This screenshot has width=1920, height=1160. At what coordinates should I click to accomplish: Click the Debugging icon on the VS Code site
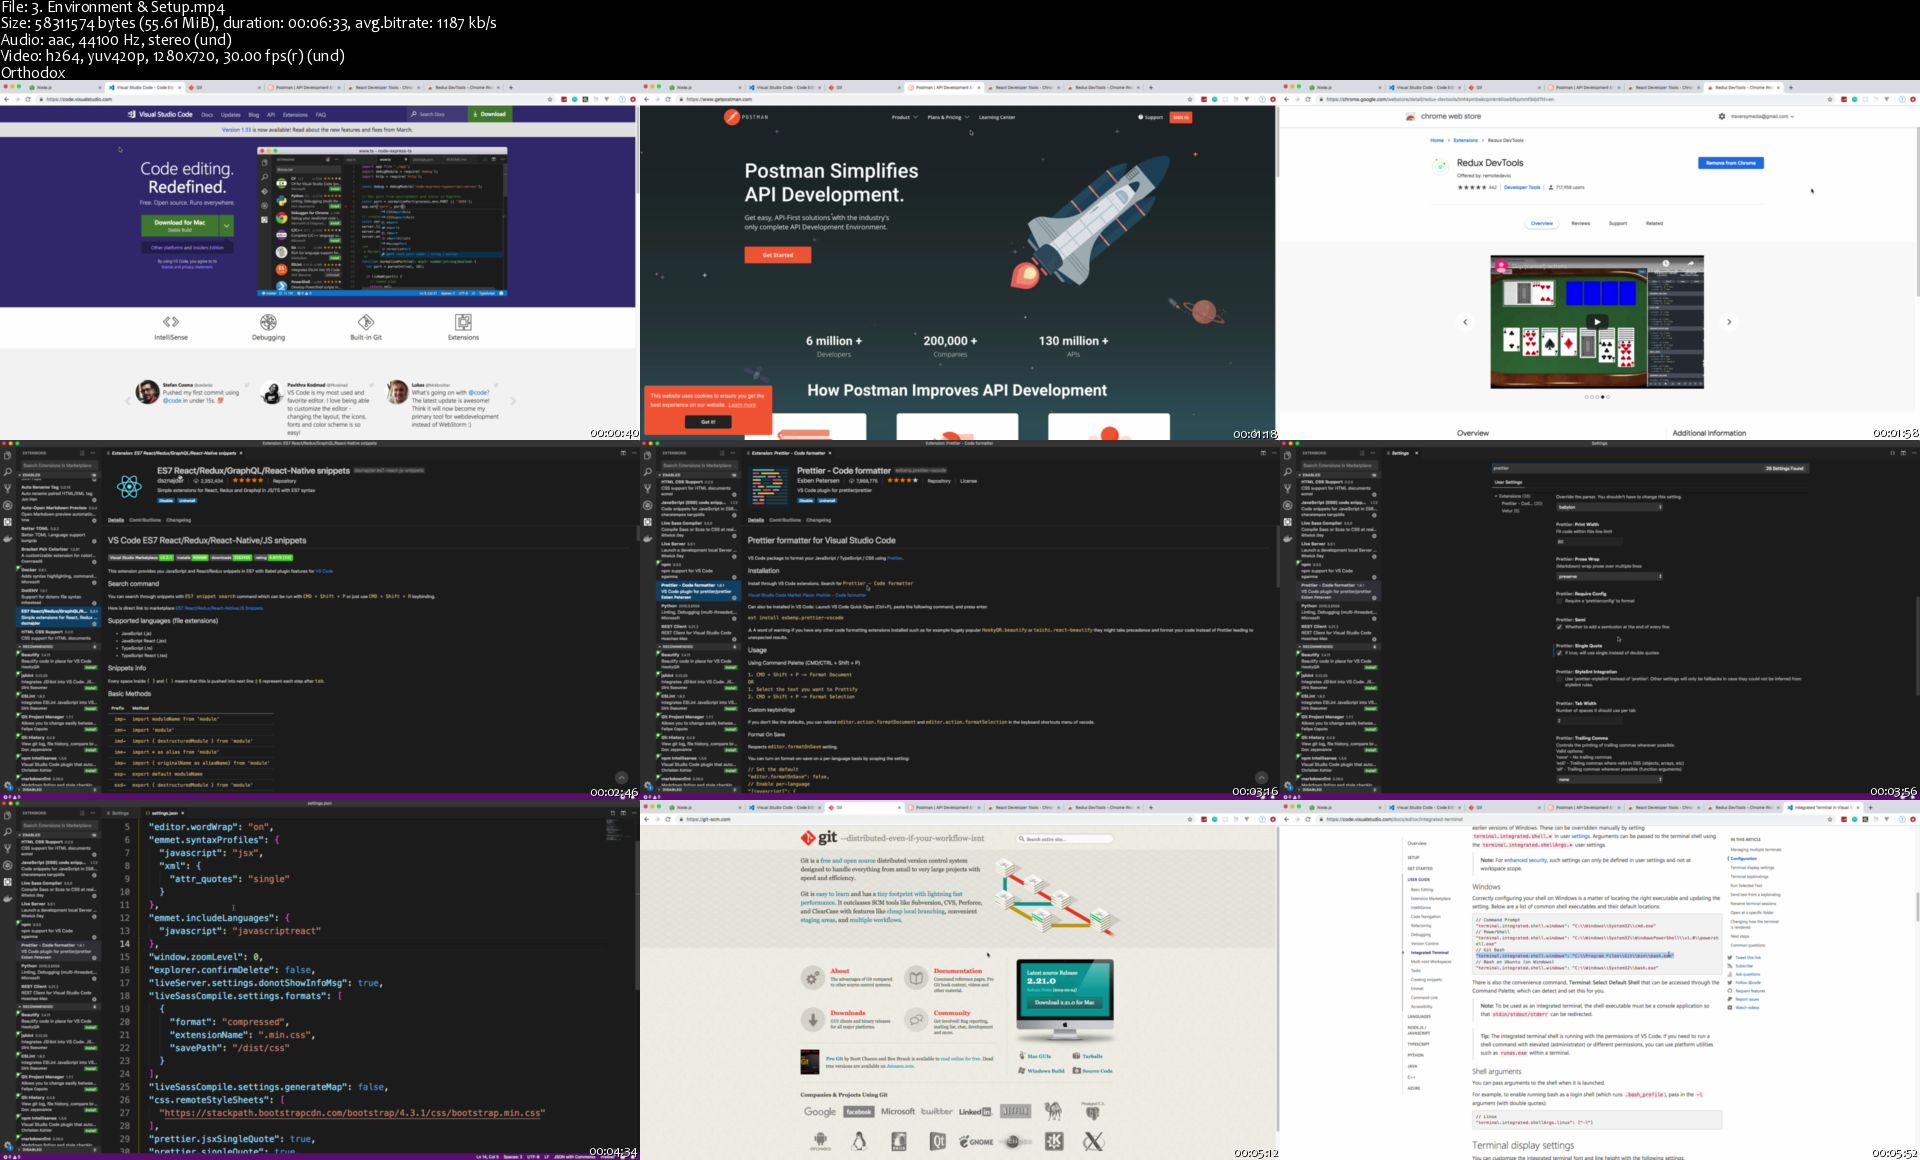pyautogui.click(x=268, y=322)
